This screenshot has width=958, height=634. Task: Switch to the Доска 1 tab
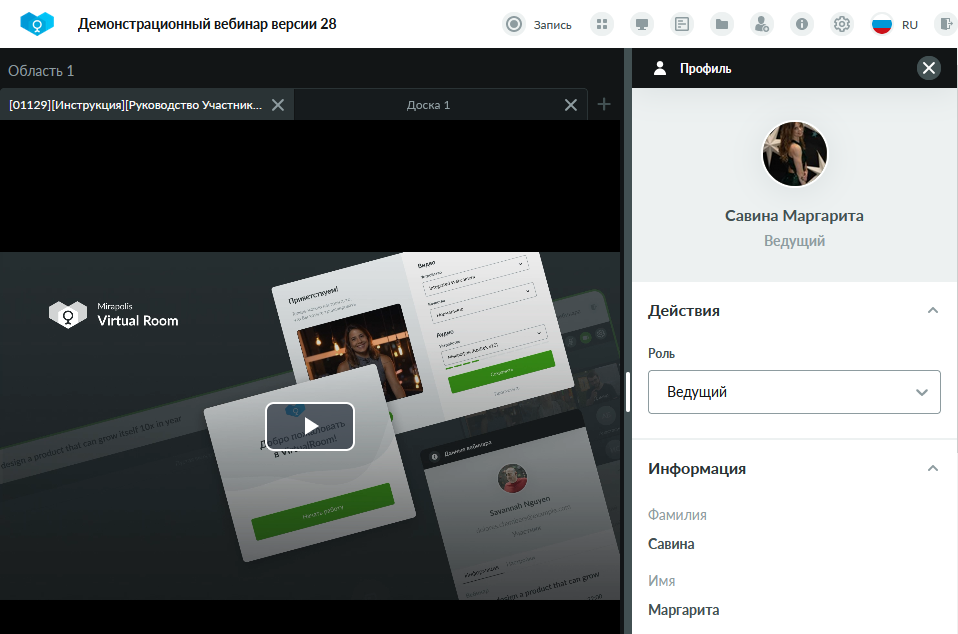(428, 105)
